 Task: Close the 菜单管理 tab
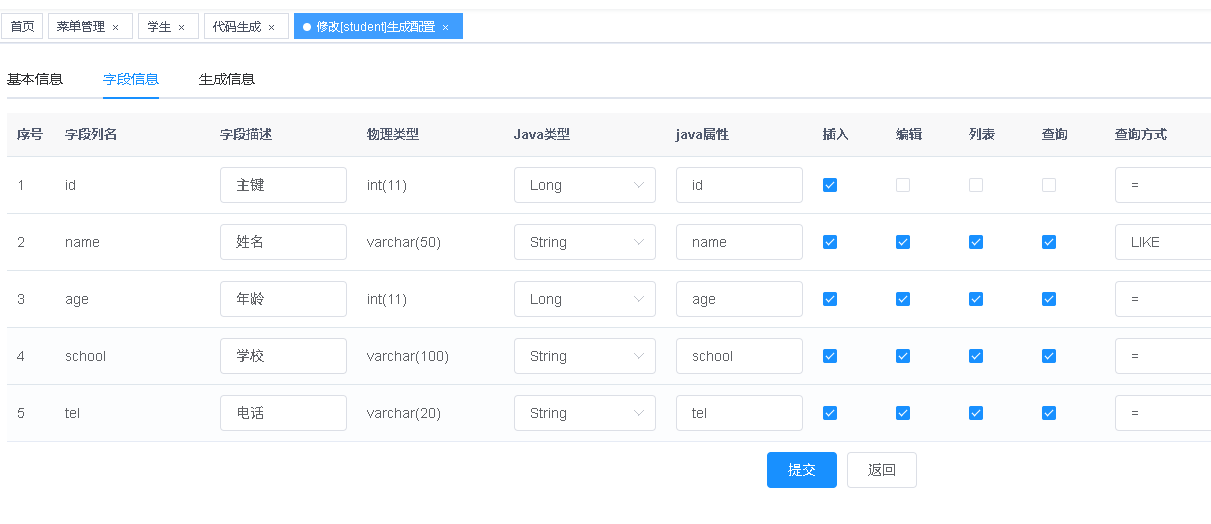tap(116, 27)
